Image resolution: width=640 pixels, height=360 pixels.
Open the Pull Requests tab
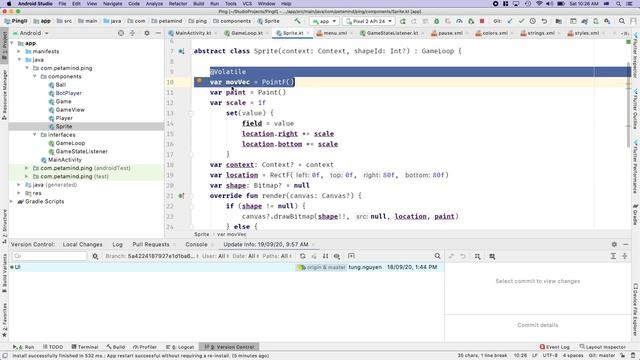tap(151, 244)
